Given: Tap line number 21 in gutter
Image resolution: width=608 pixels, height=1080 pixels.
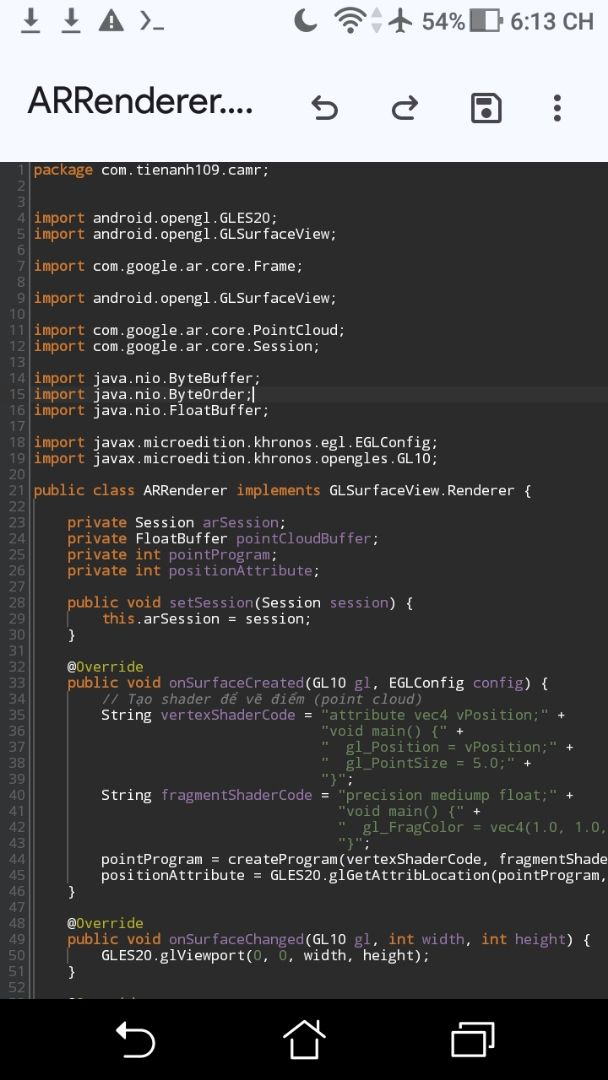Looking at the screenshot, I should point(17,490).
